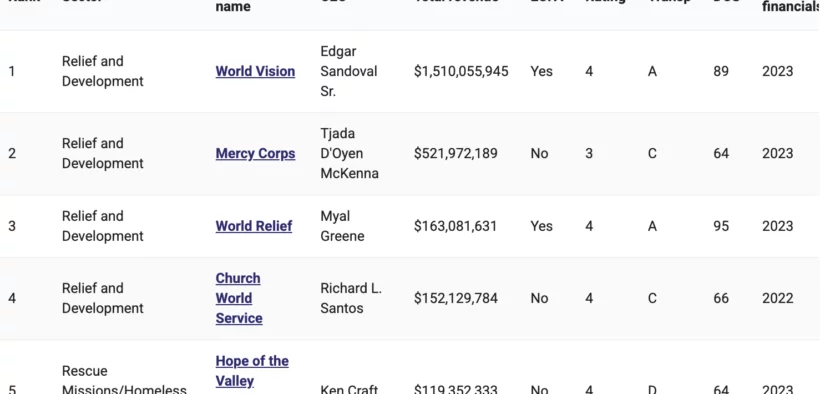This screenshot has height=394, width=820.
Task: Open the Mercy Corps link
Action: pyautogui.click(x=255, y=153)
